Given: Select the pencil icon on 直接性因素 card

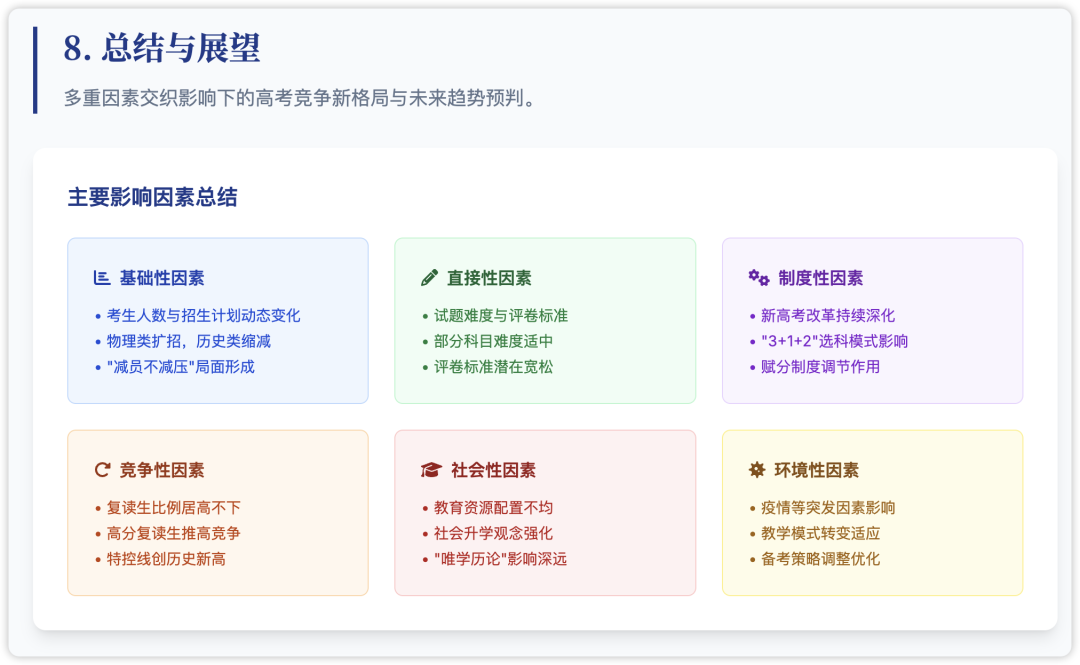Looking at the screenshot, I should tap(430, 278).
